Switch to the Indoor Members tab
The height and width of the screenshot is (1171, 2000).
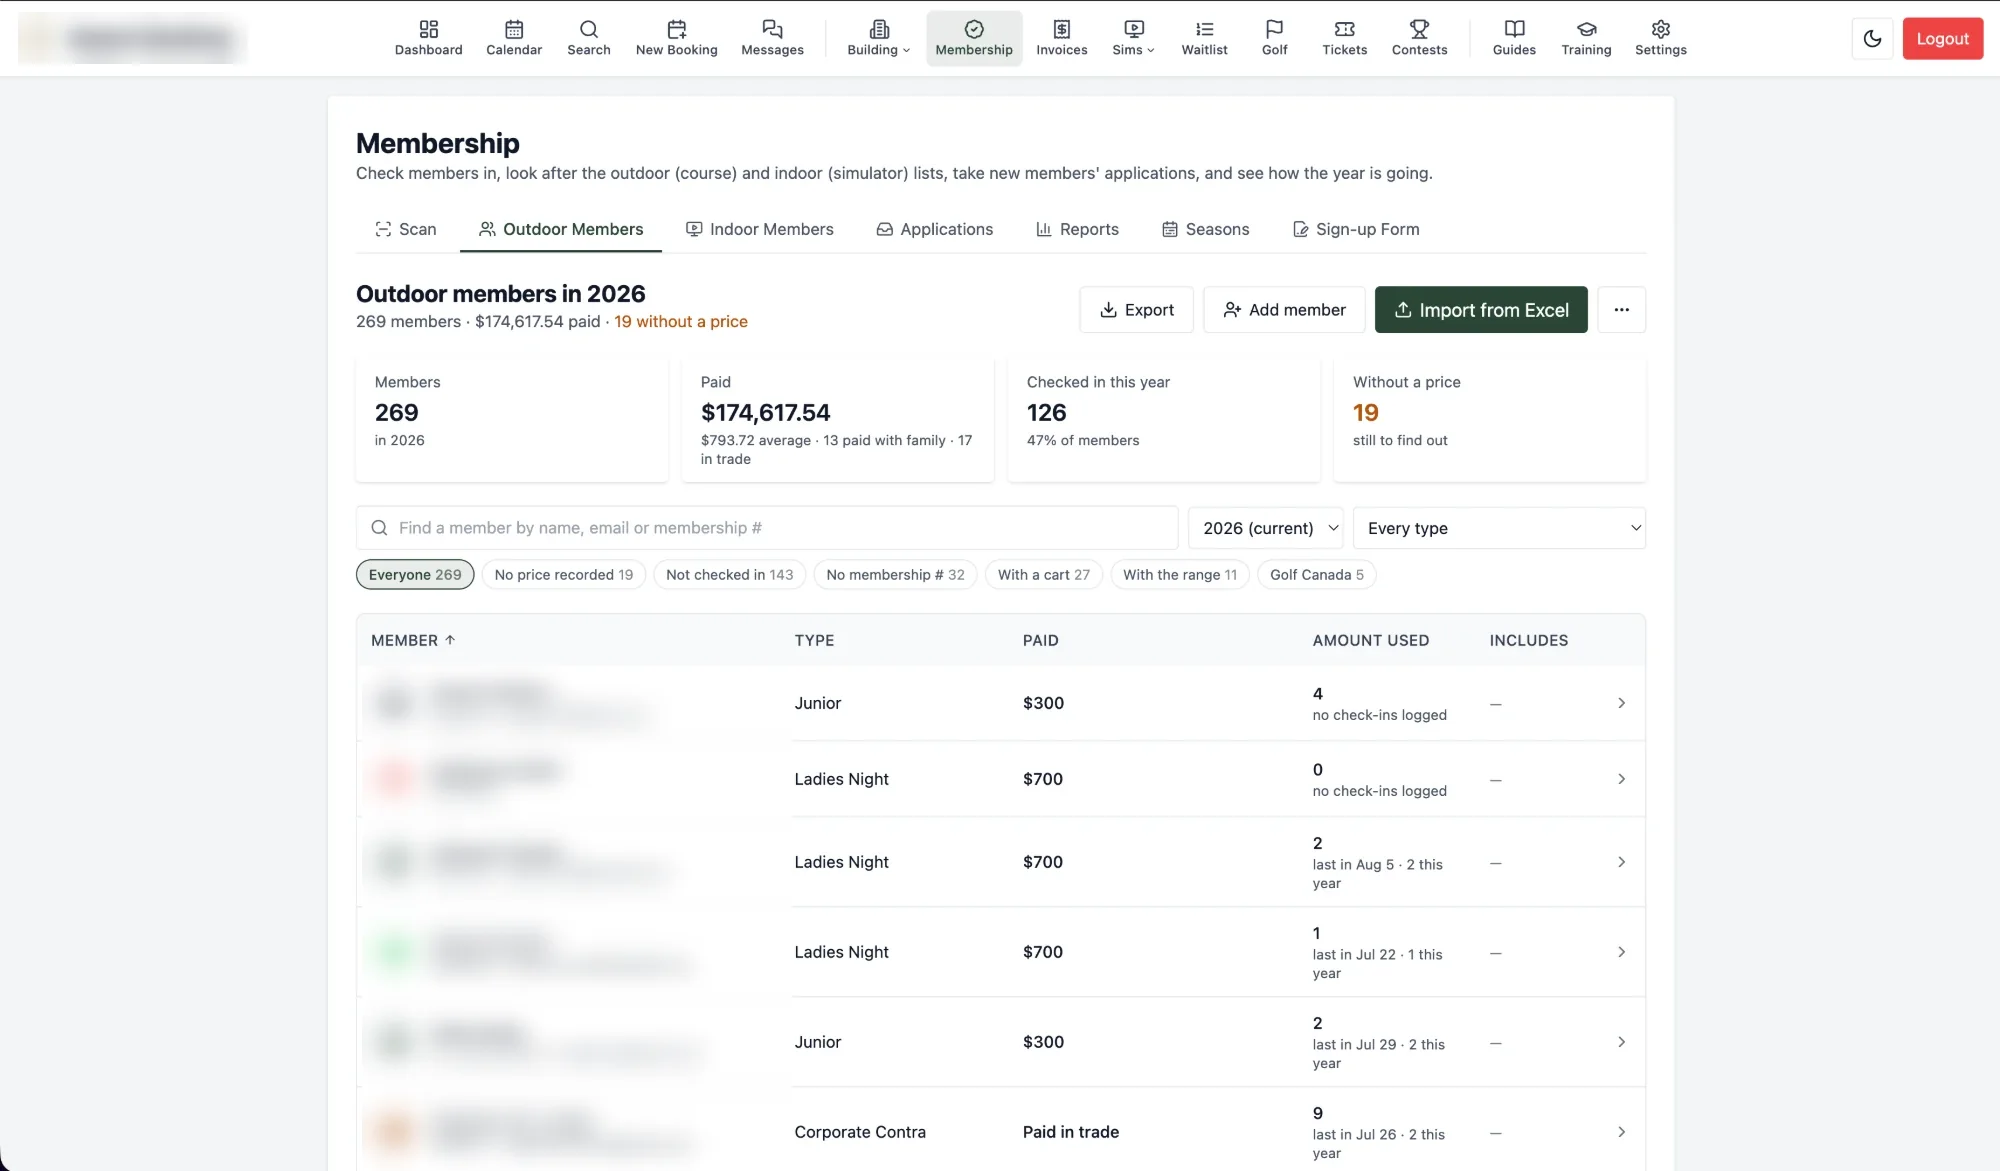coord(759,229)
